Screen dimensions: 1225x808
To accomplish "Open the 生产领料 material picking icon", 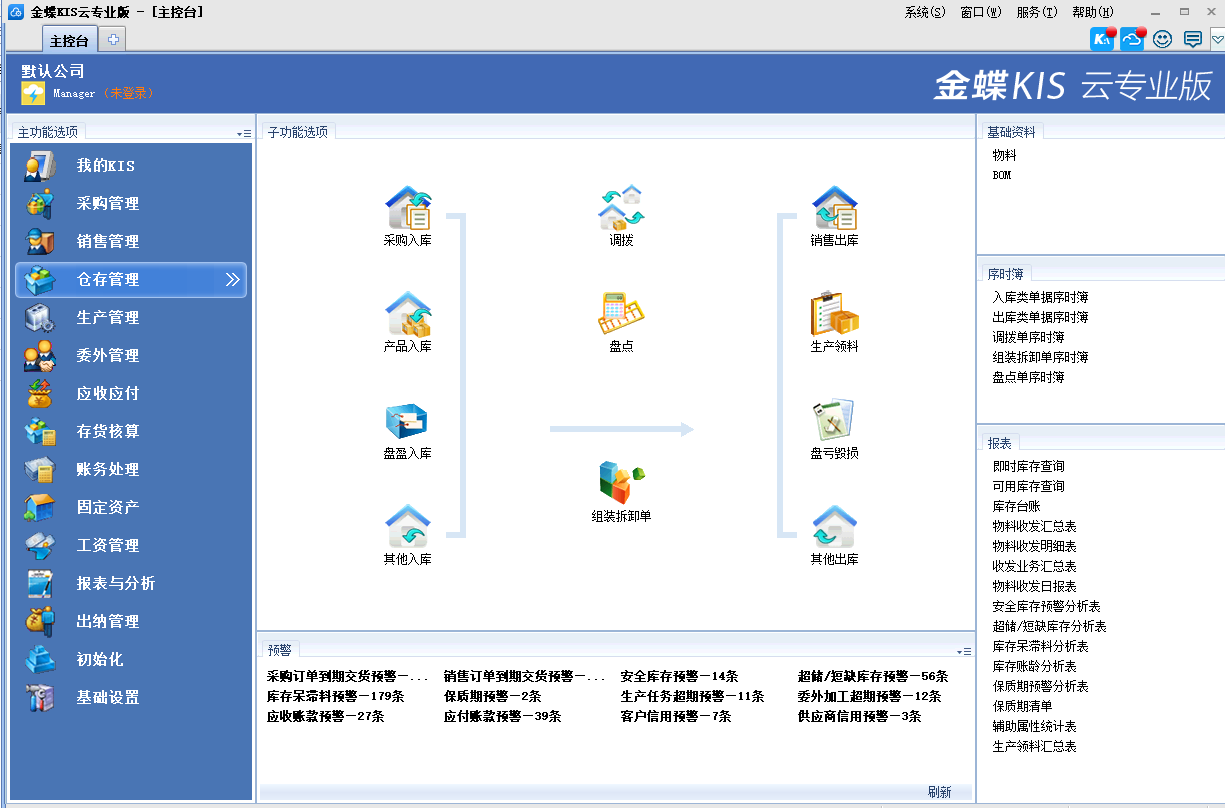I will pos(835,315).
